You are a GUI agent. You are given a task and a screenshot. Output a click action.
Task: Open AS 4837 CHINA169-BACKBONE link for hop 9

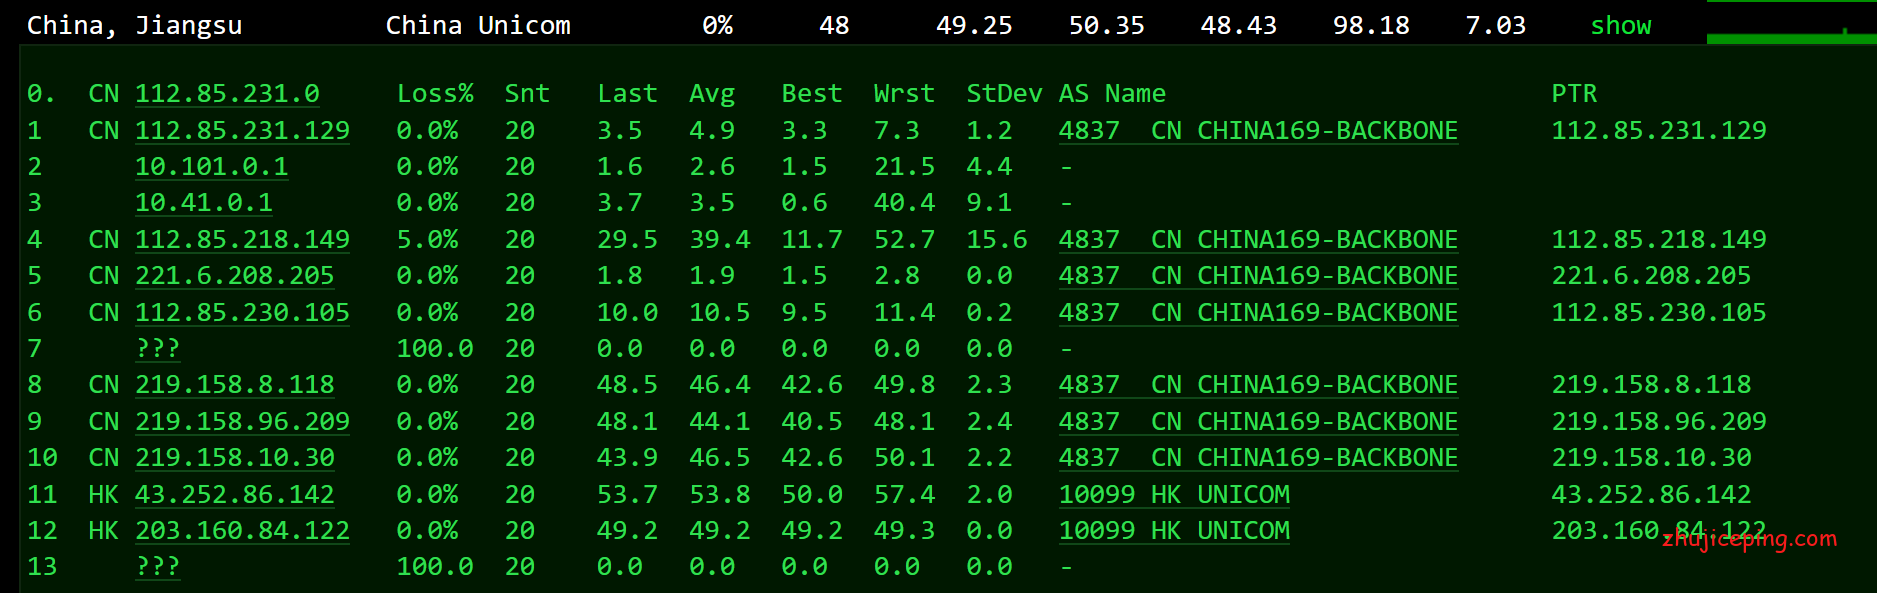[1258, 421]
